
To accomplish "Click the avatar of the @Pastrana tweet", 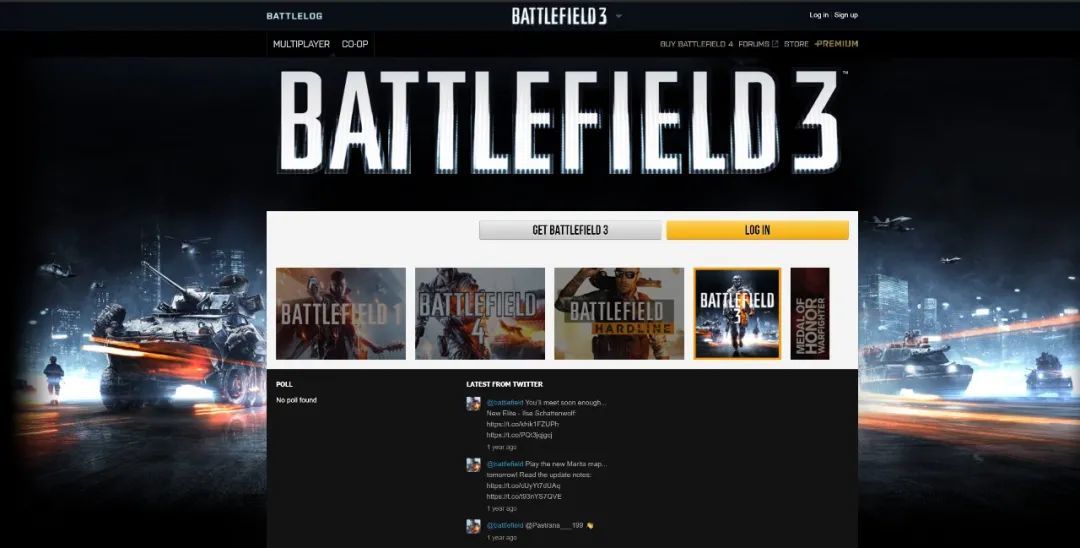I will click(473, 527).
